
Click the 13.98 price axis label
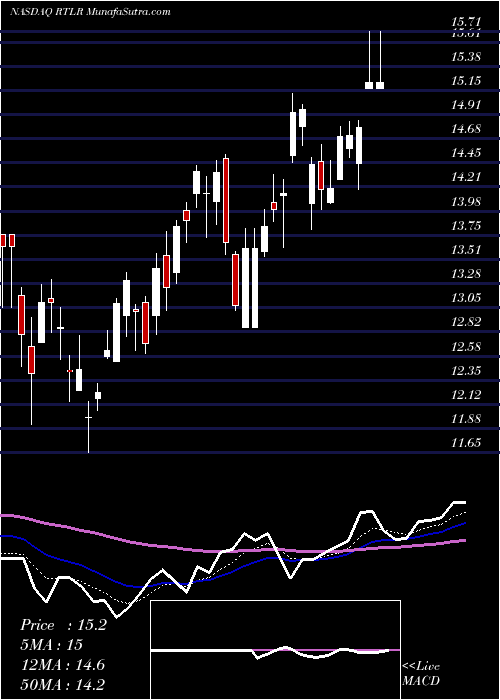coord(466,202)
